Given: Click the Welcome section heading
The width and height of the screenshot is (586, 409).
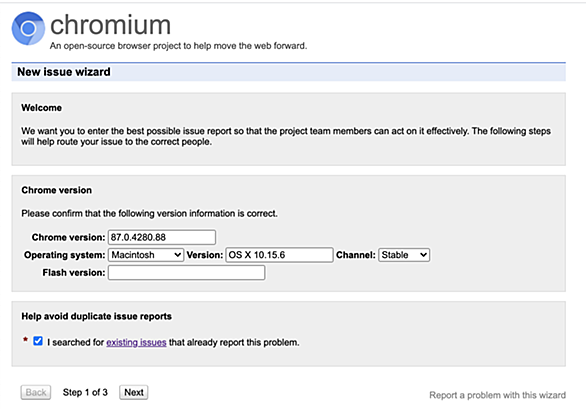Looking at the screenshot, I should [41, 108].
